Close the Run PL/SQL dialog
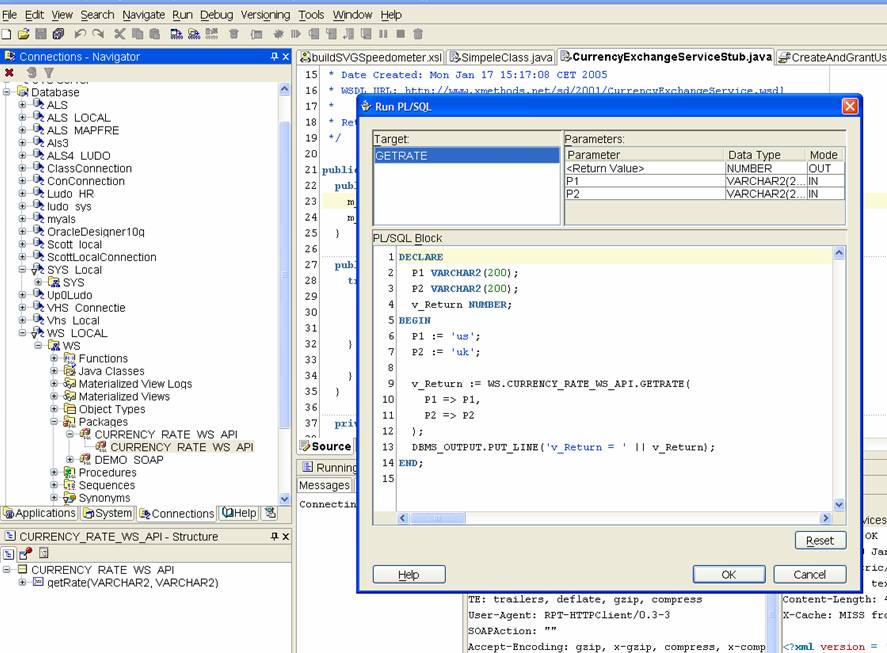 (x=849, y=106)
